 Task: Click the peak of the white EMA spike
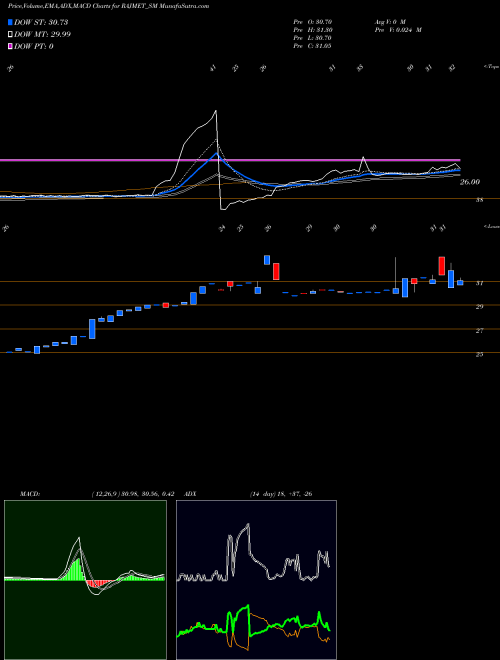click(x=216, y=111)
